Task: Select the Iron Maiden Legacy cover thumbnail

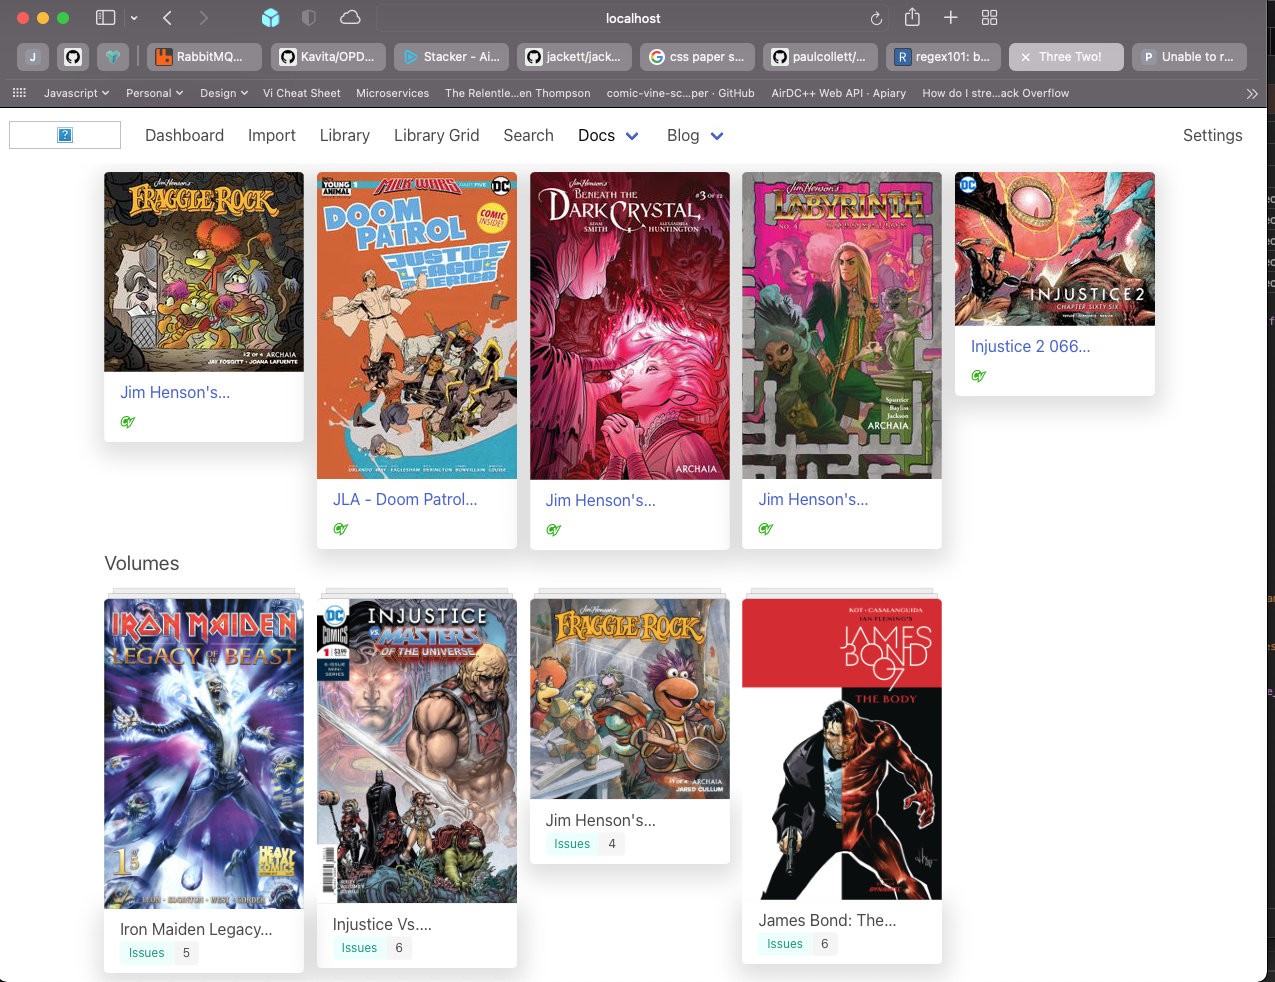Action: click(204, 753)
